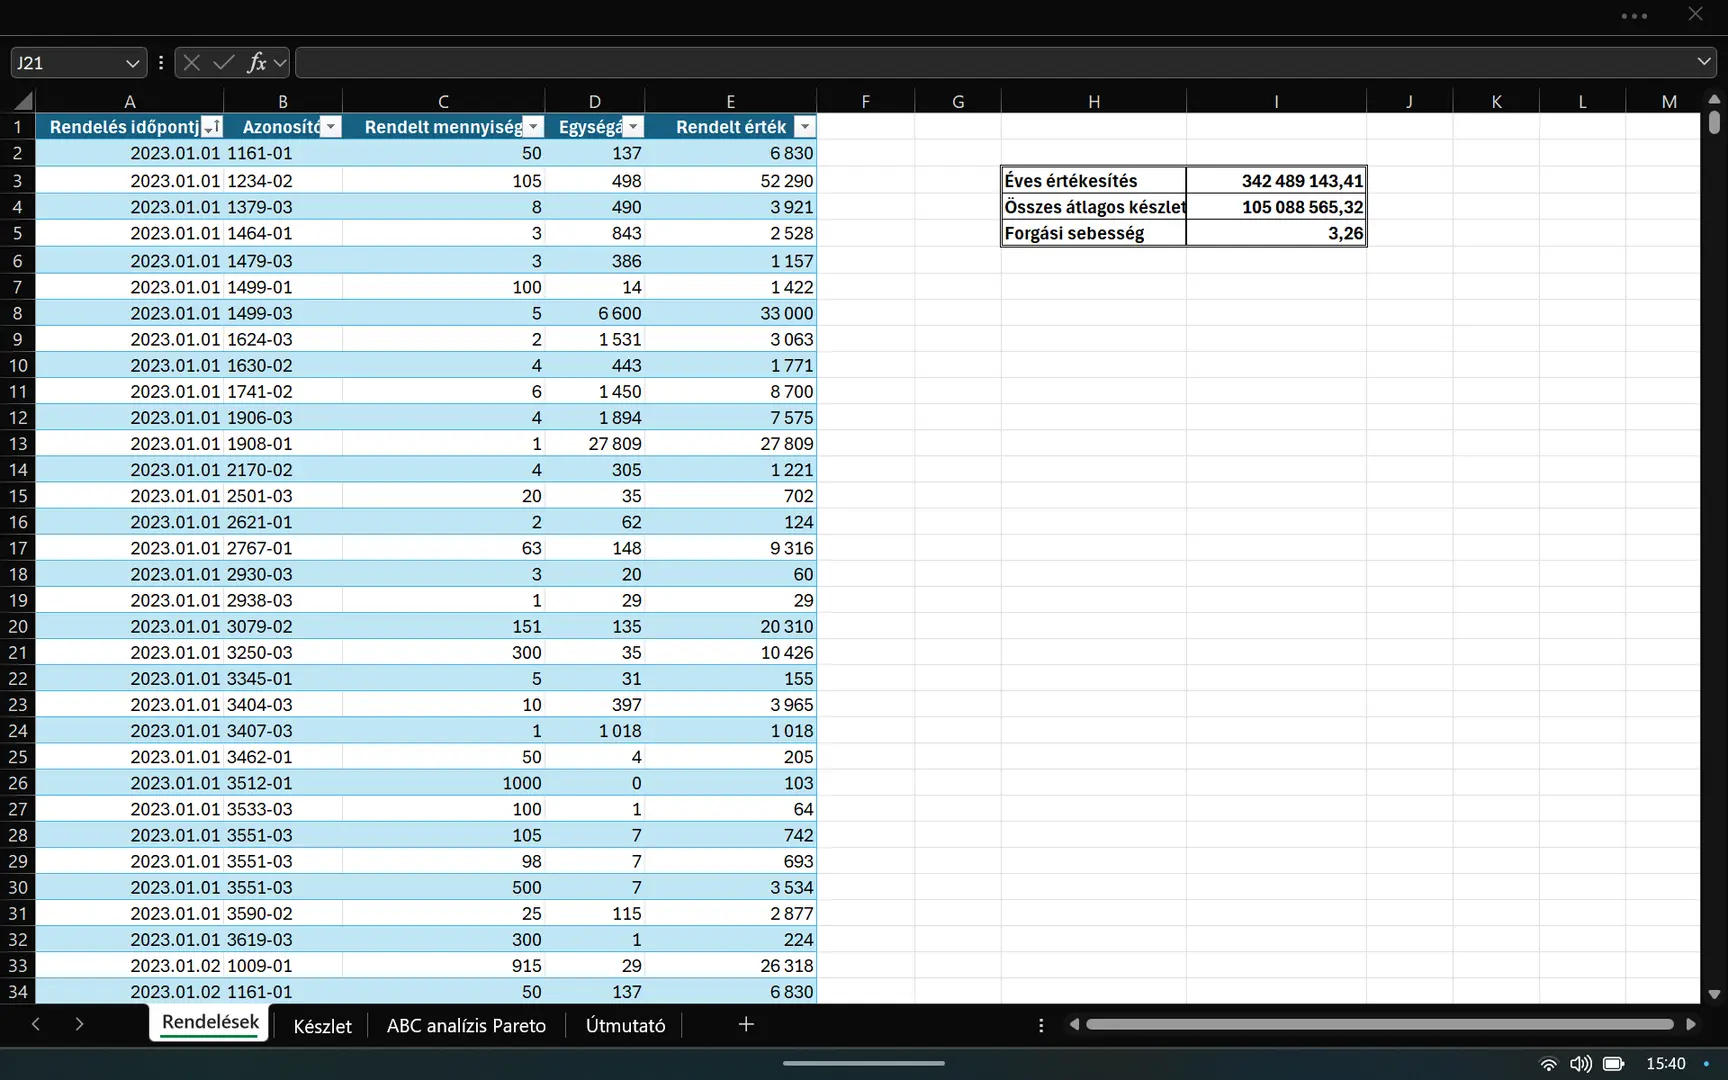This screenshot has width=1728, height=1080.
Task: Go to previous sheet with left arrow
Action: (x=36, y=1024)
